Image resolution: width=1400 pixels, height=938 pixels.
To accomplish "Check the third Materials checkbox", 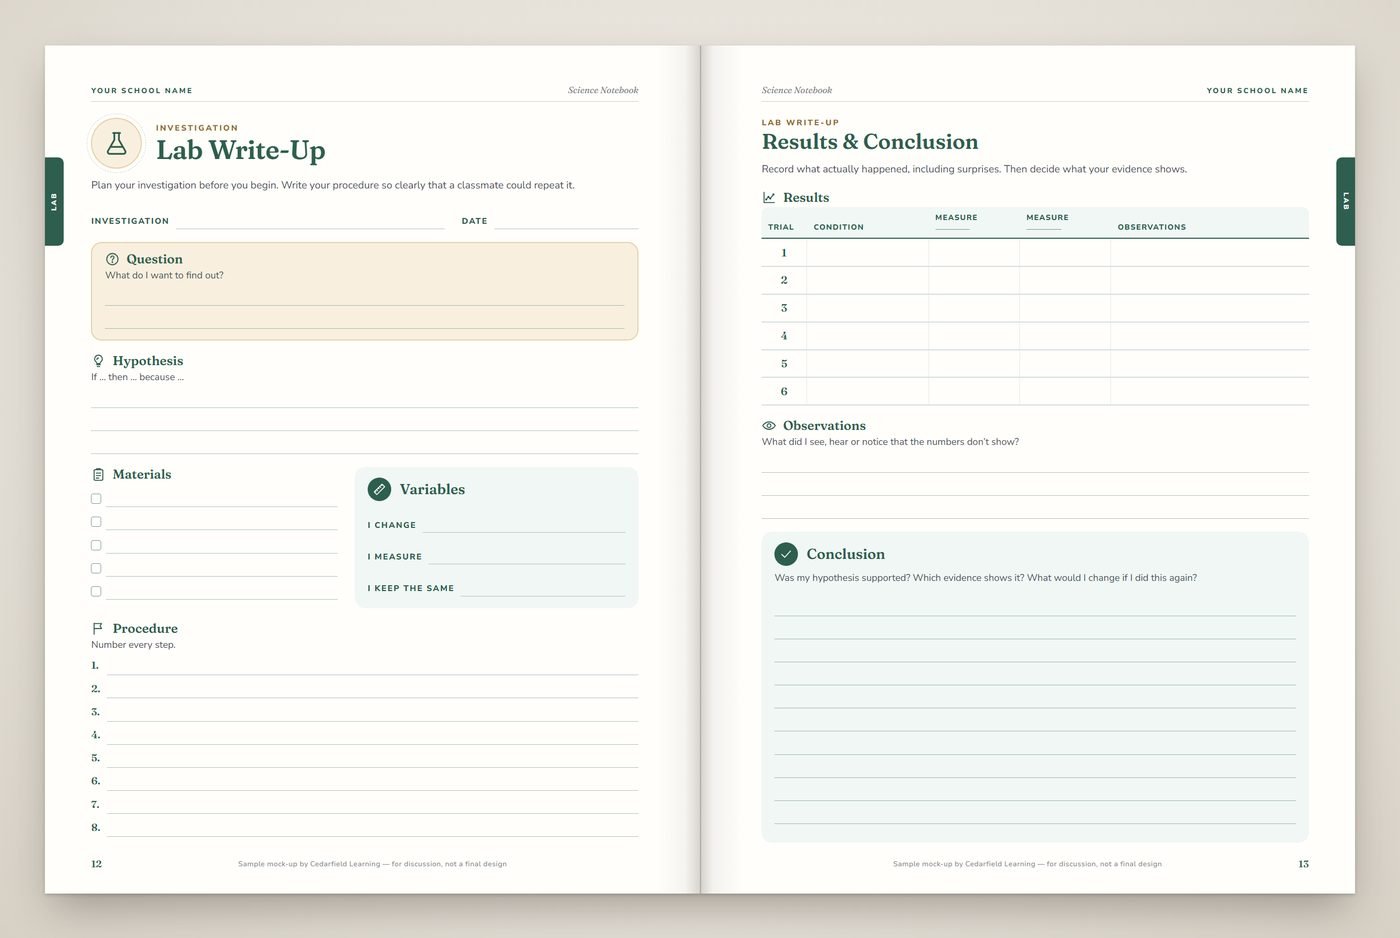I will tap(96, 545).
